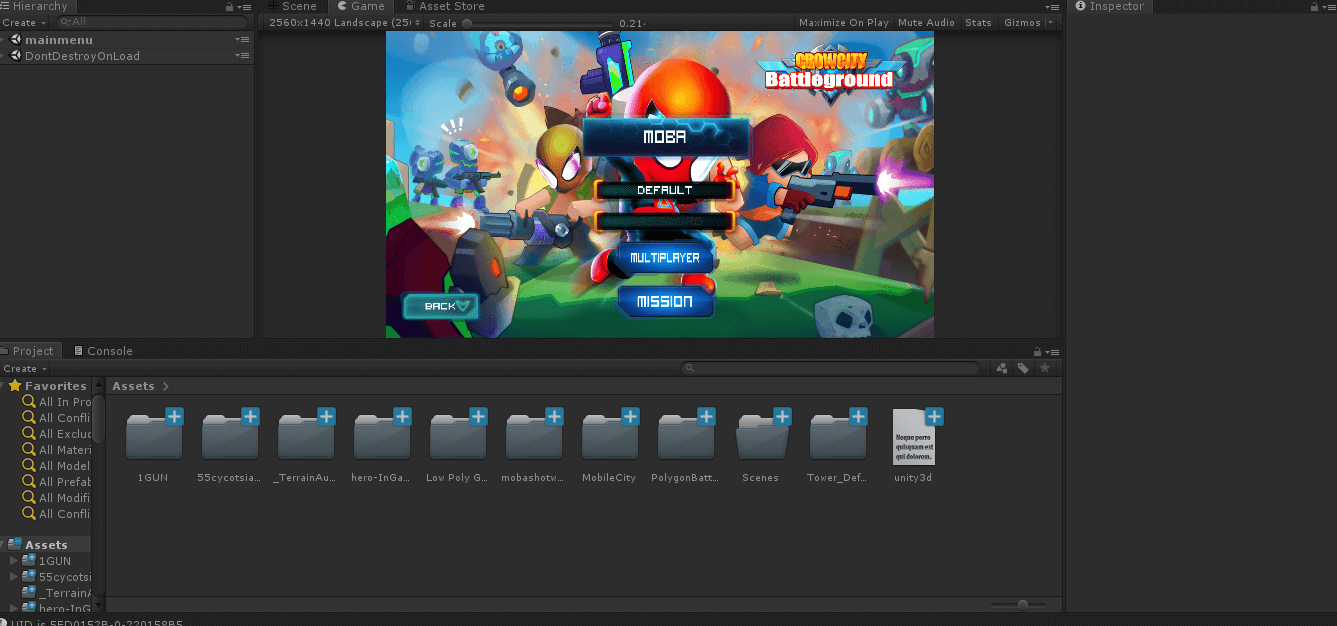Select the Inspector tab
This screenshot has width=1337, height=626.
point(1109,6)
